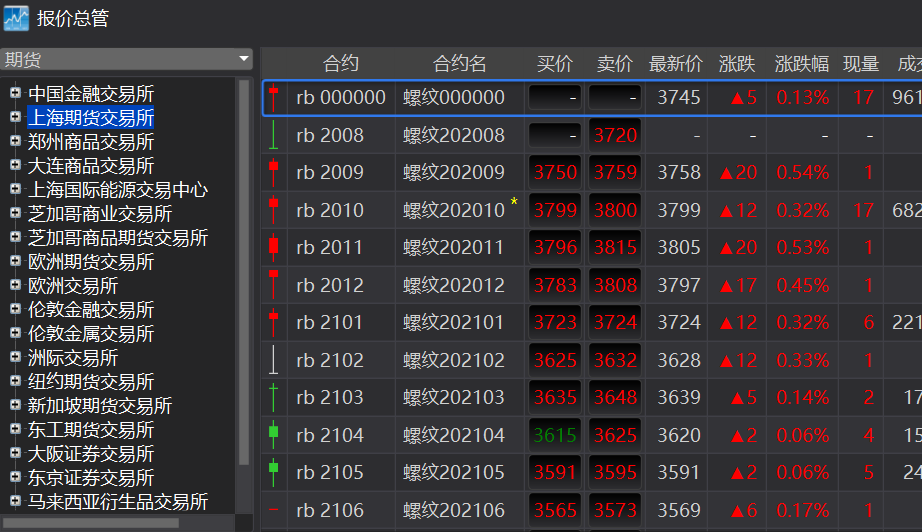This screenshot has height=532, width=922.
Task: Sort by 涨跌幅 column header
Action: [801, 63]
